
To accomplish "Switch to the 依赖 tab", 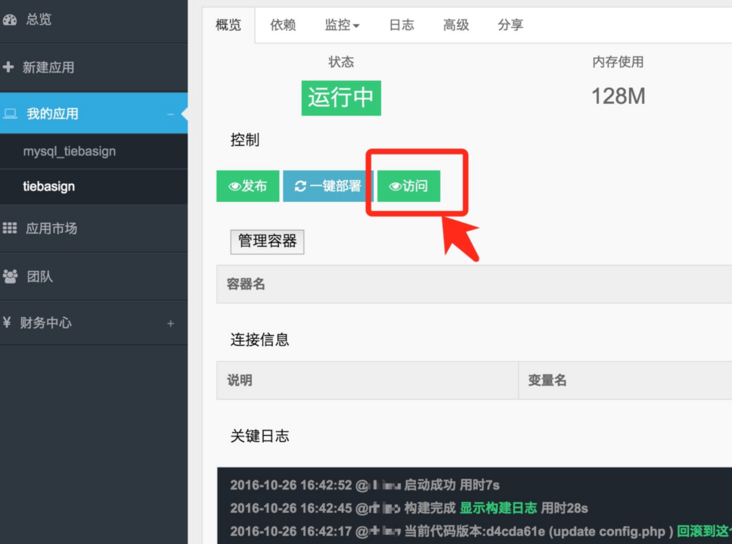I will pyautogui.click(x=283, y=25).
